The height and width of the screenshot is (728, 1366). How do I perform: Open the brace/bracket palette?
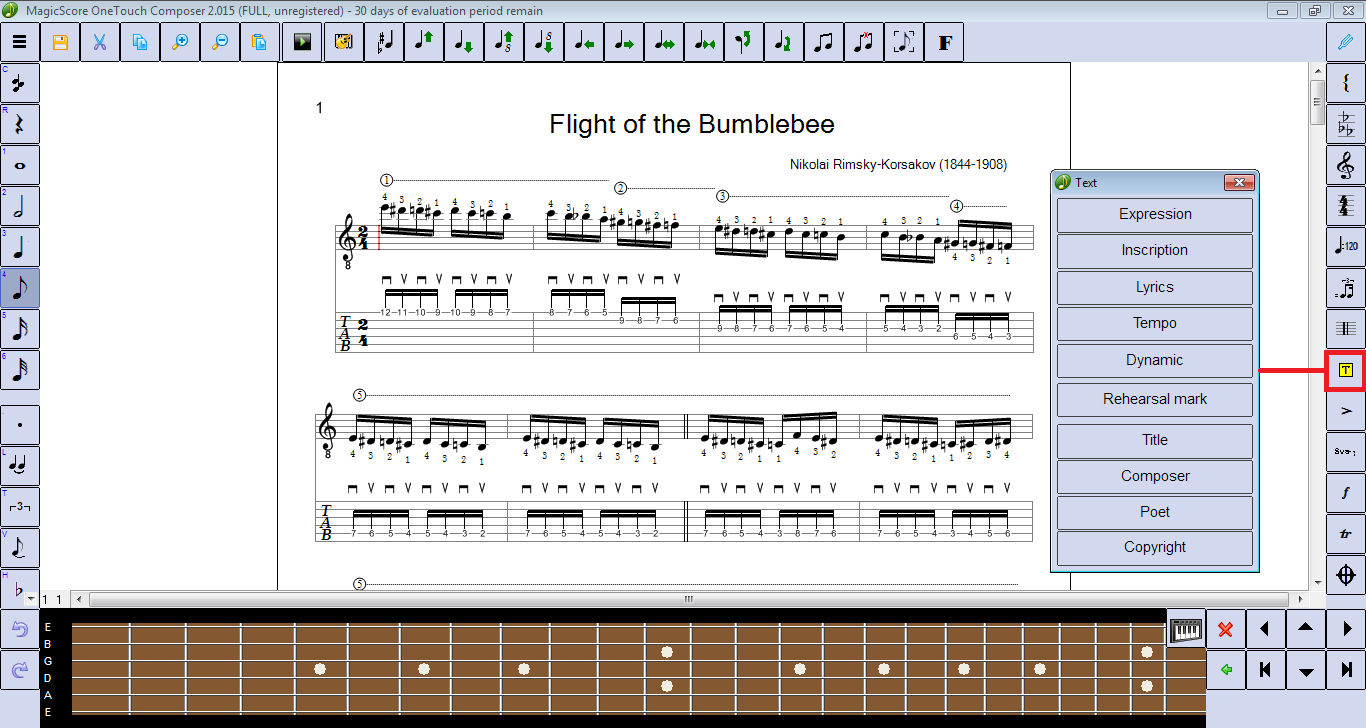coord(1346,83)
